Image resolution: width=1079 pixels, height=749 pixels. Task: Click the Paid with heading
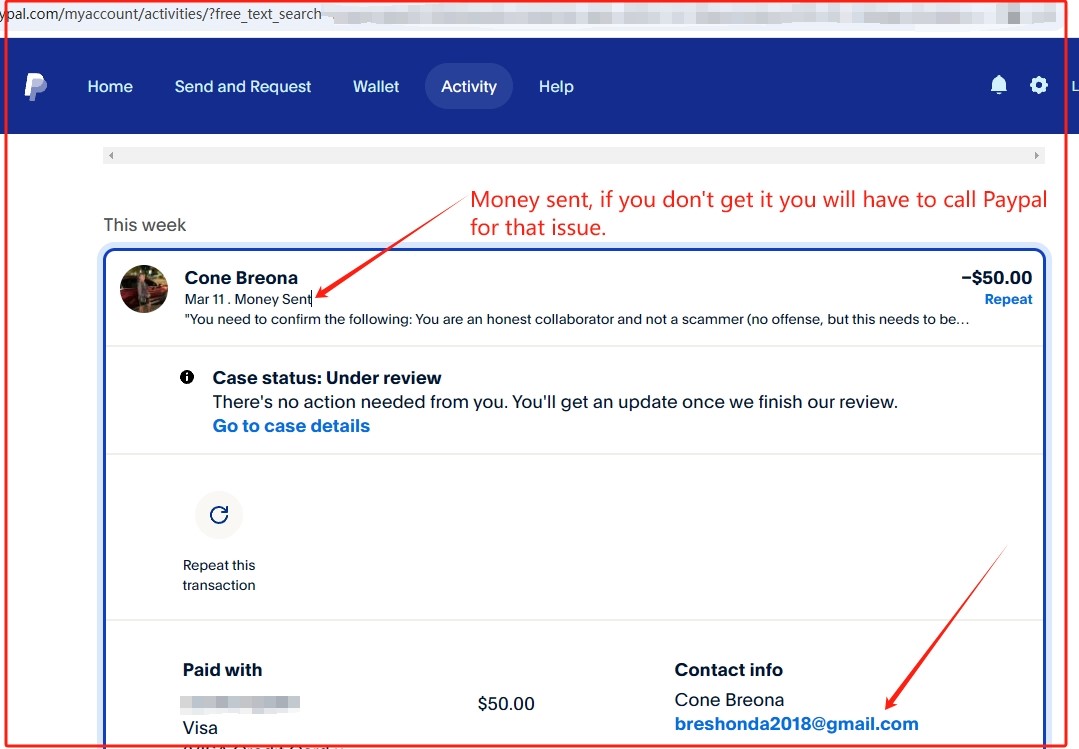(222, 670)
